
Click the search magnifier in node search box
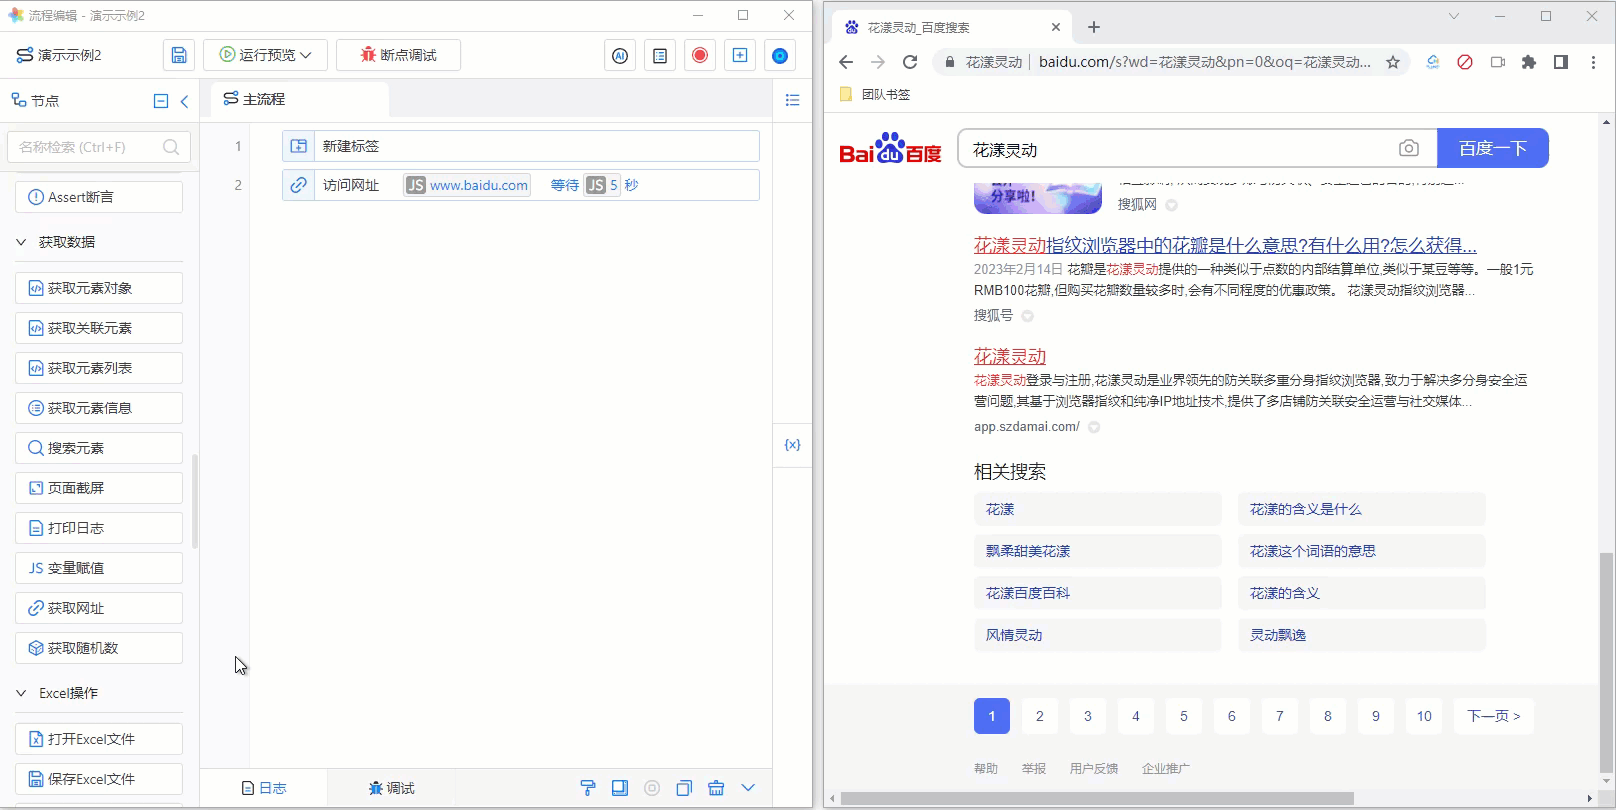click(x=171, y=147)
